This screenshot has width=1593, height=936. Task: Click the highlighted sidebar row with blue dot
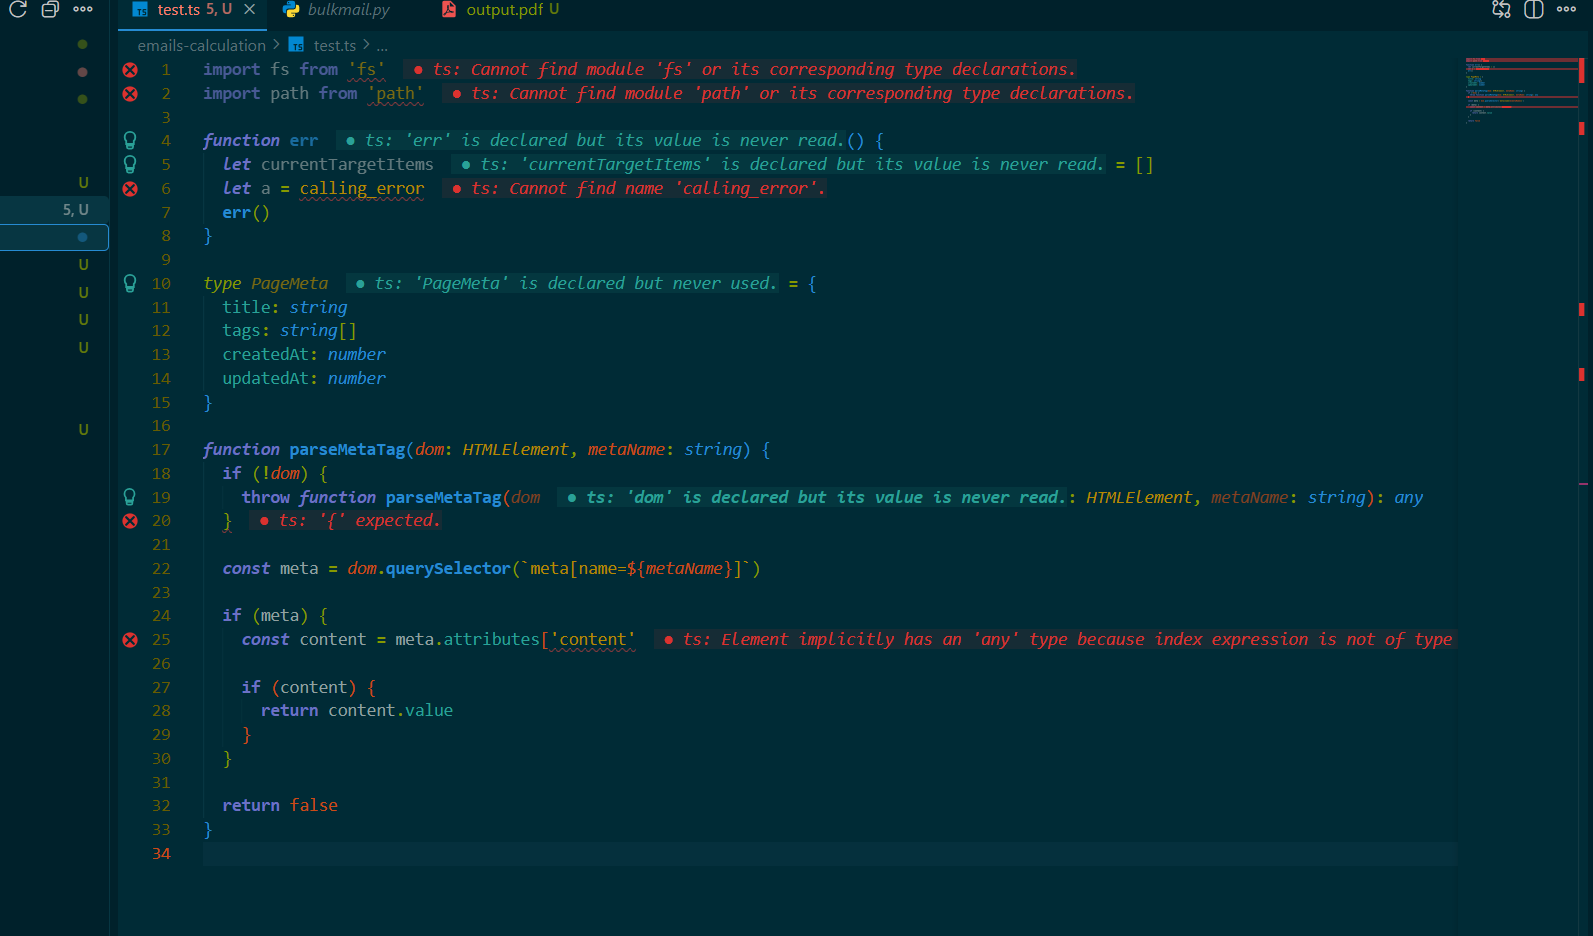55,237
